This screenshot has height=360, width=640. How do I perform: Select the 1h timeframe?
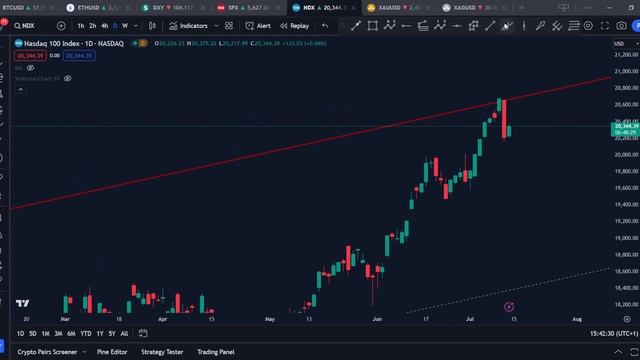click(x=81, y=26)
